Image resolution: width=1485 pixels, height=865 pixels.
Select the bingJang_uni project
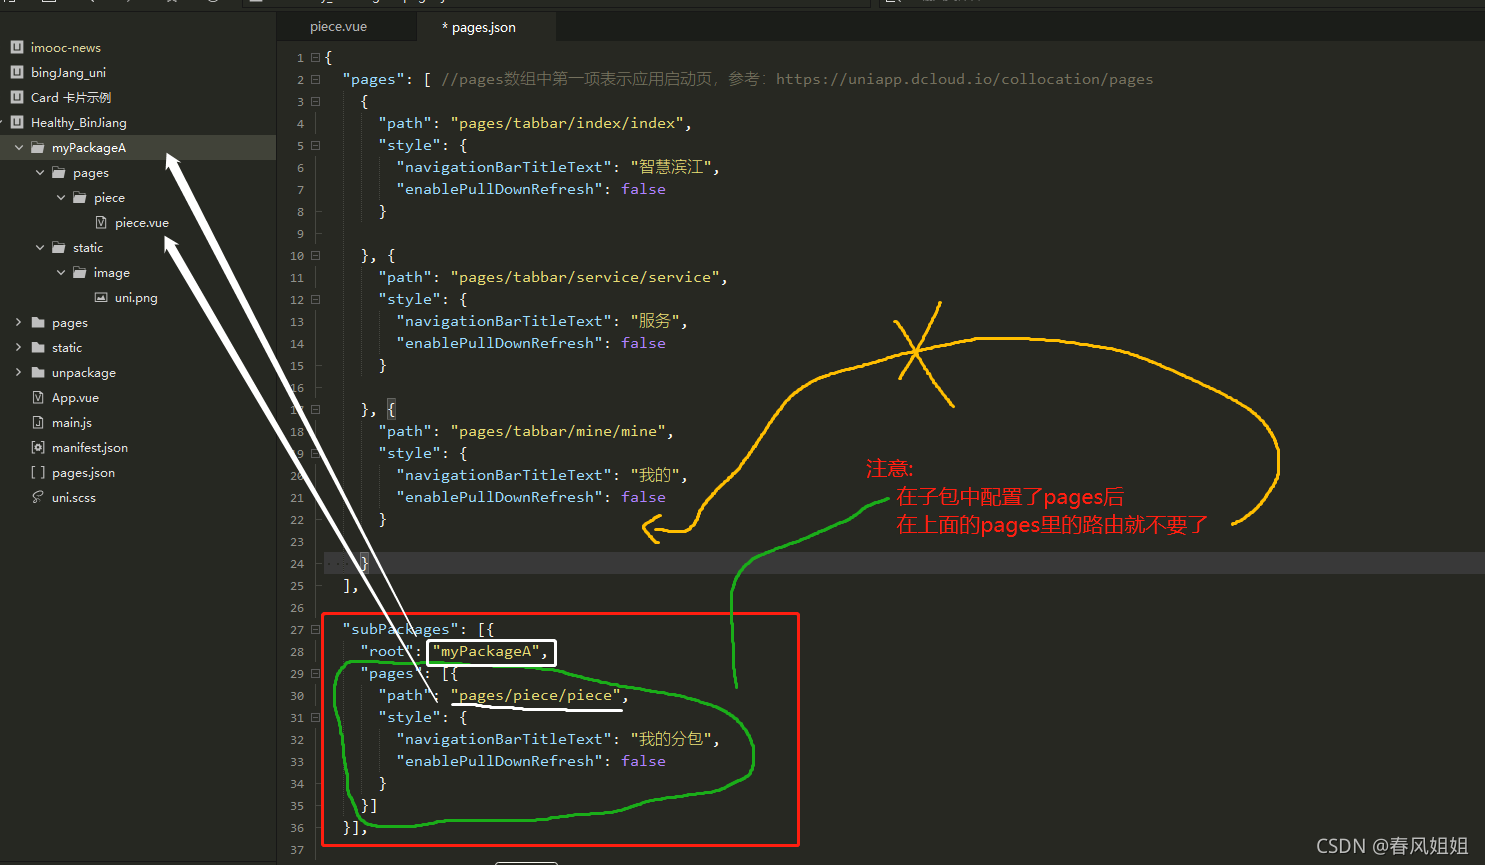68,73
